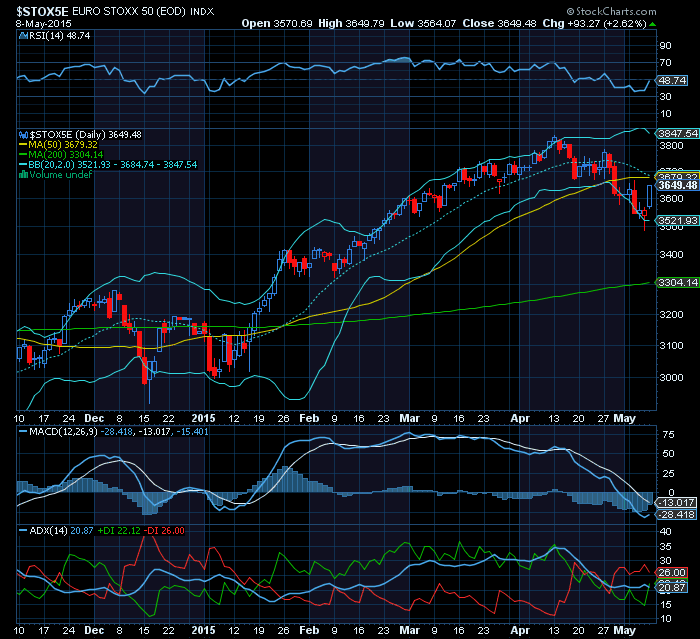The height and width of the screenshot is (639, 700).
Task: Click the Apr label on ADX panel date axis
Action: coord(520,631)
